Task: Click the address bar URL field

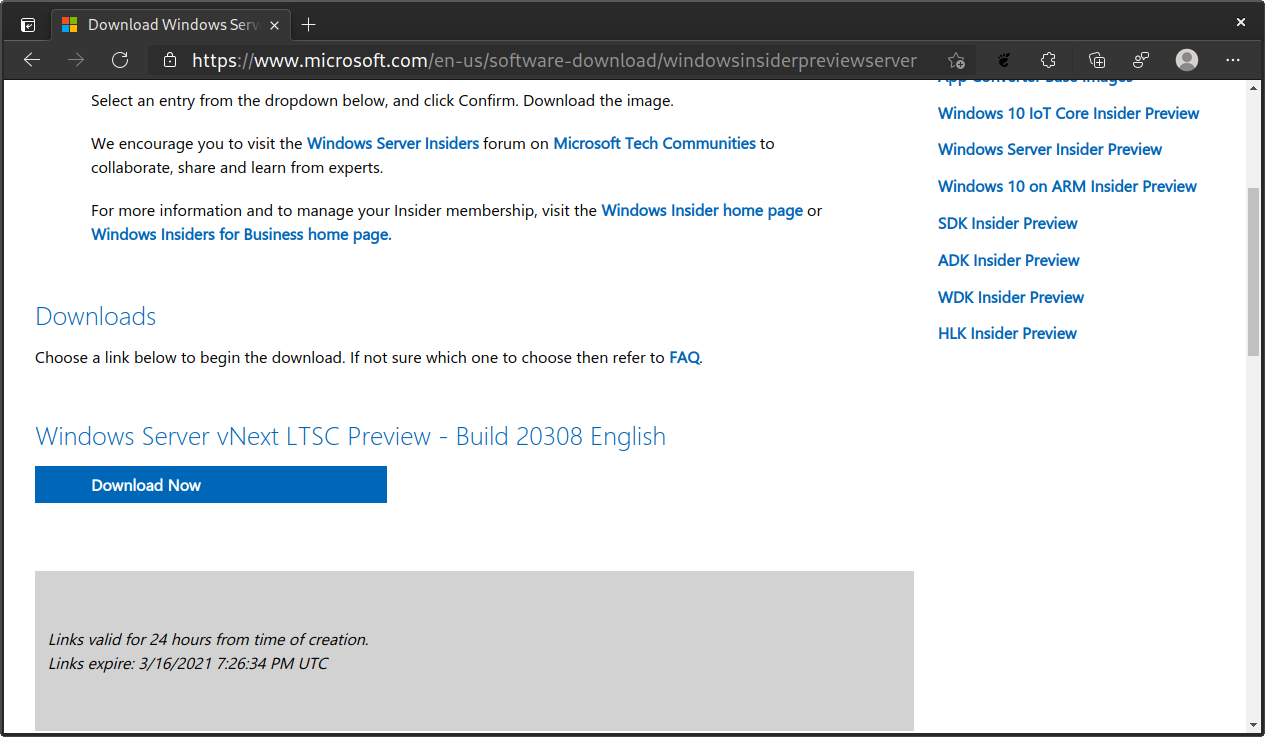Action: 554,60
